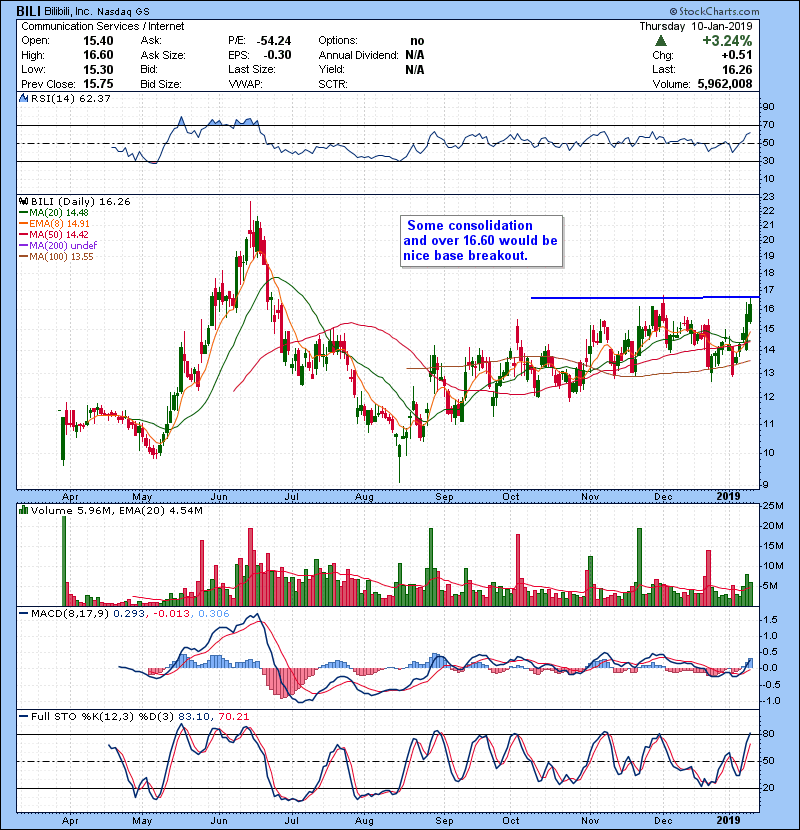Image resolution: width=800 pixels, height=830 pixels.
Task: Click the P/E -54.24 value
Action: pos(274,41)
